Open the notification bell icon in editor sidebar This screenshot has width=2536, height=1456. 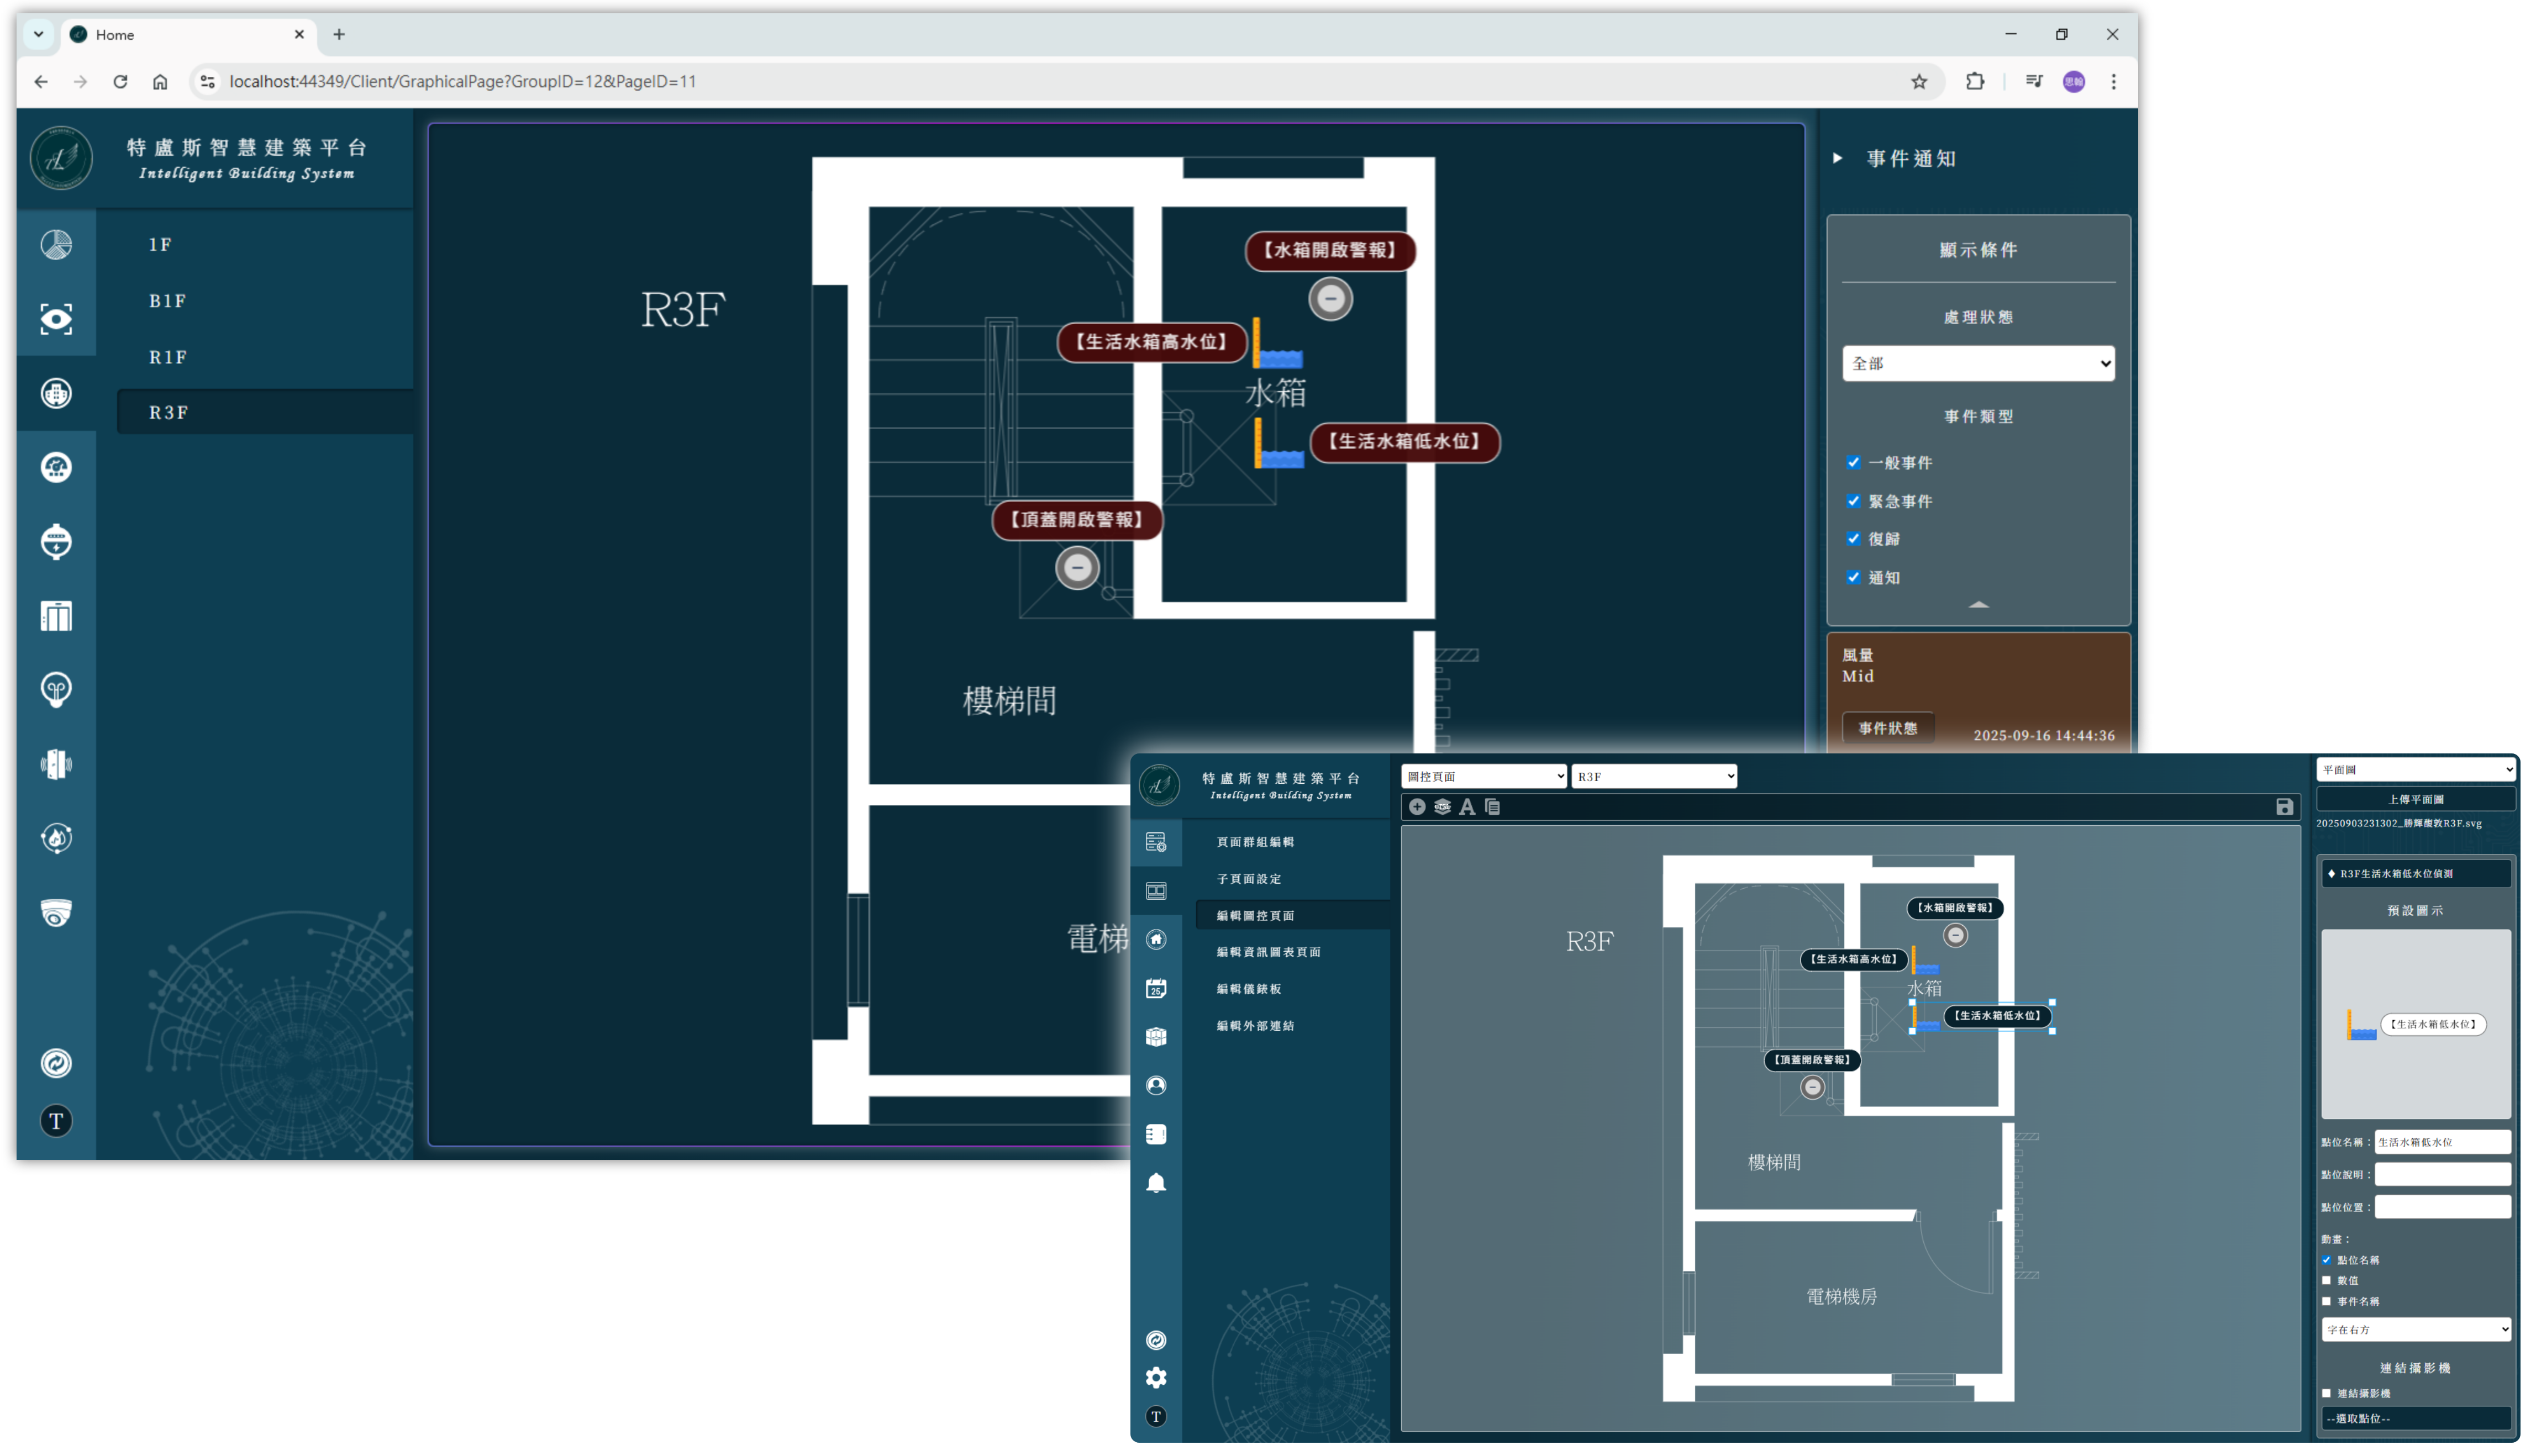pyautogui.click(x=1156, y=1183)
